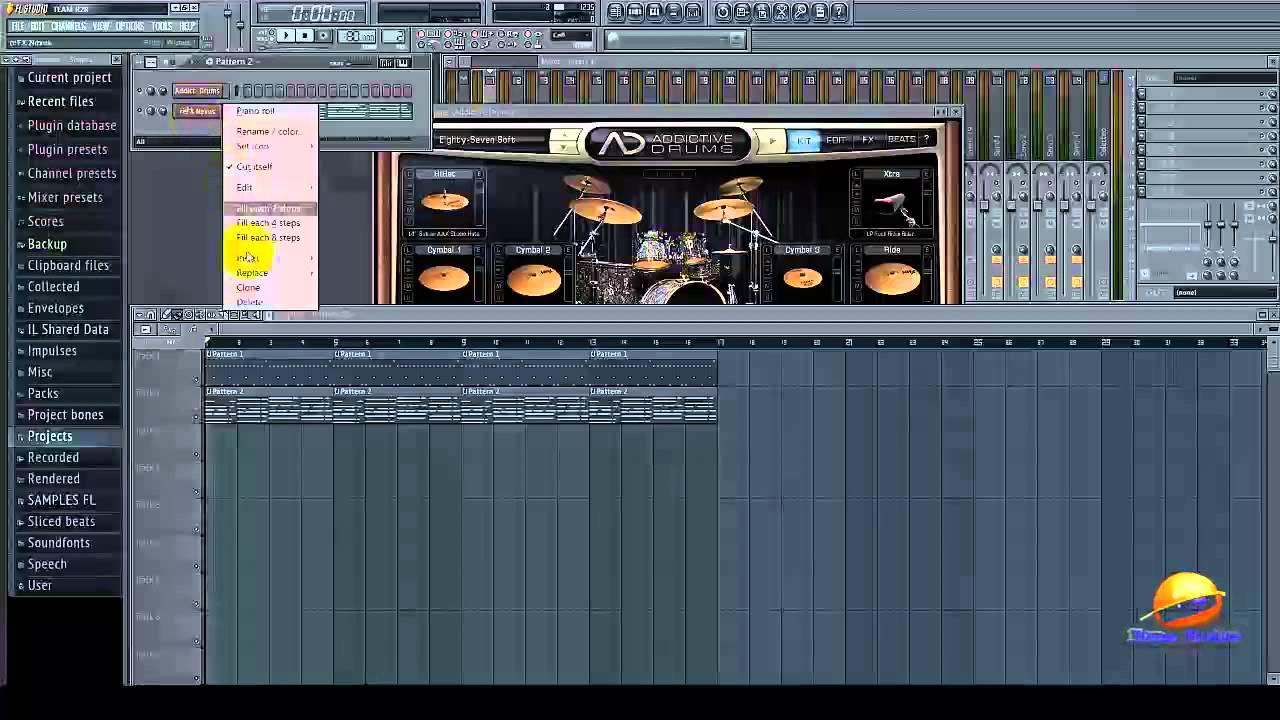Click the Hihat drum pad in Addictive Drums
The width and height of the screenshot is (1280, 720).
[445, 201]
